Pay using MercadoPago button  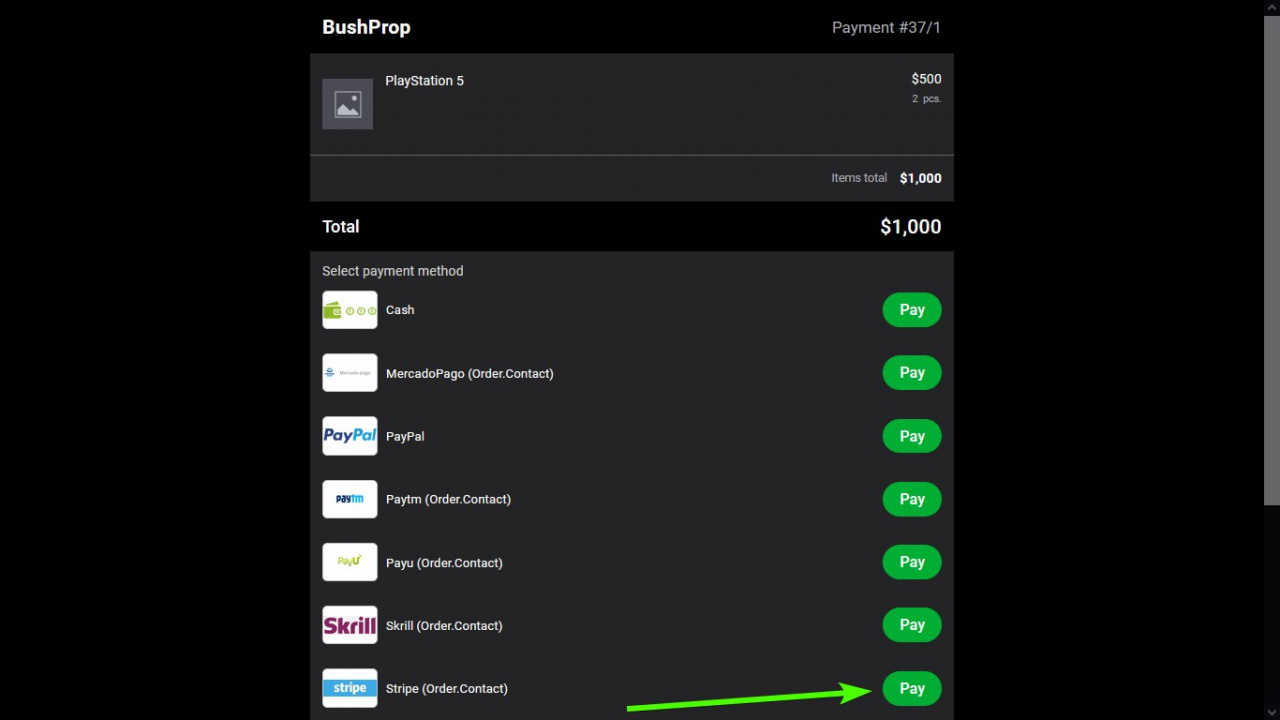[912, 373]
